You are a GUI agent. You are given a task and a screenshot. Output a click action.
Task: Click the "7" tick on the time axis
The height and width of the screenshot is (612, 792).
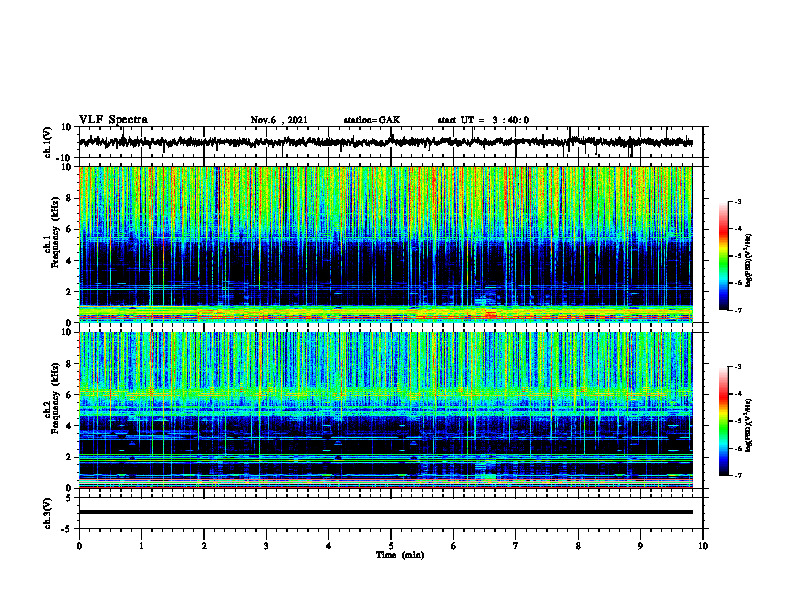pyautogui.click(x=516, y=546)
